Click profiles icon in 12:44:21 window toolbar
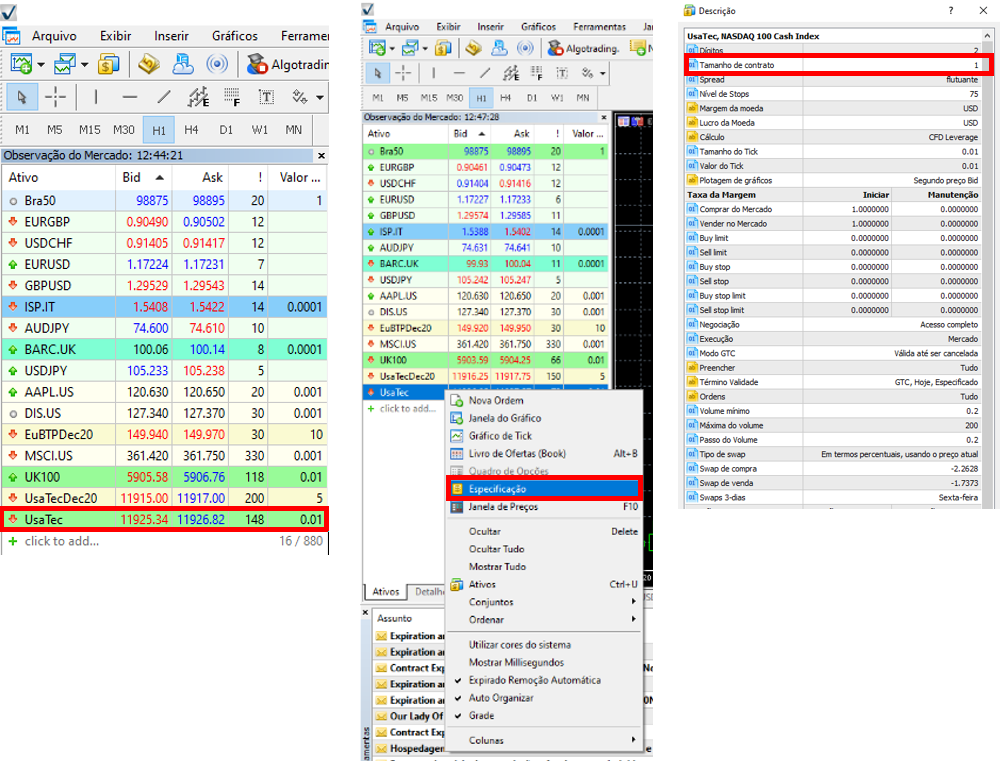This screenshot has height=772, width=1001. (x=64, y=64)
